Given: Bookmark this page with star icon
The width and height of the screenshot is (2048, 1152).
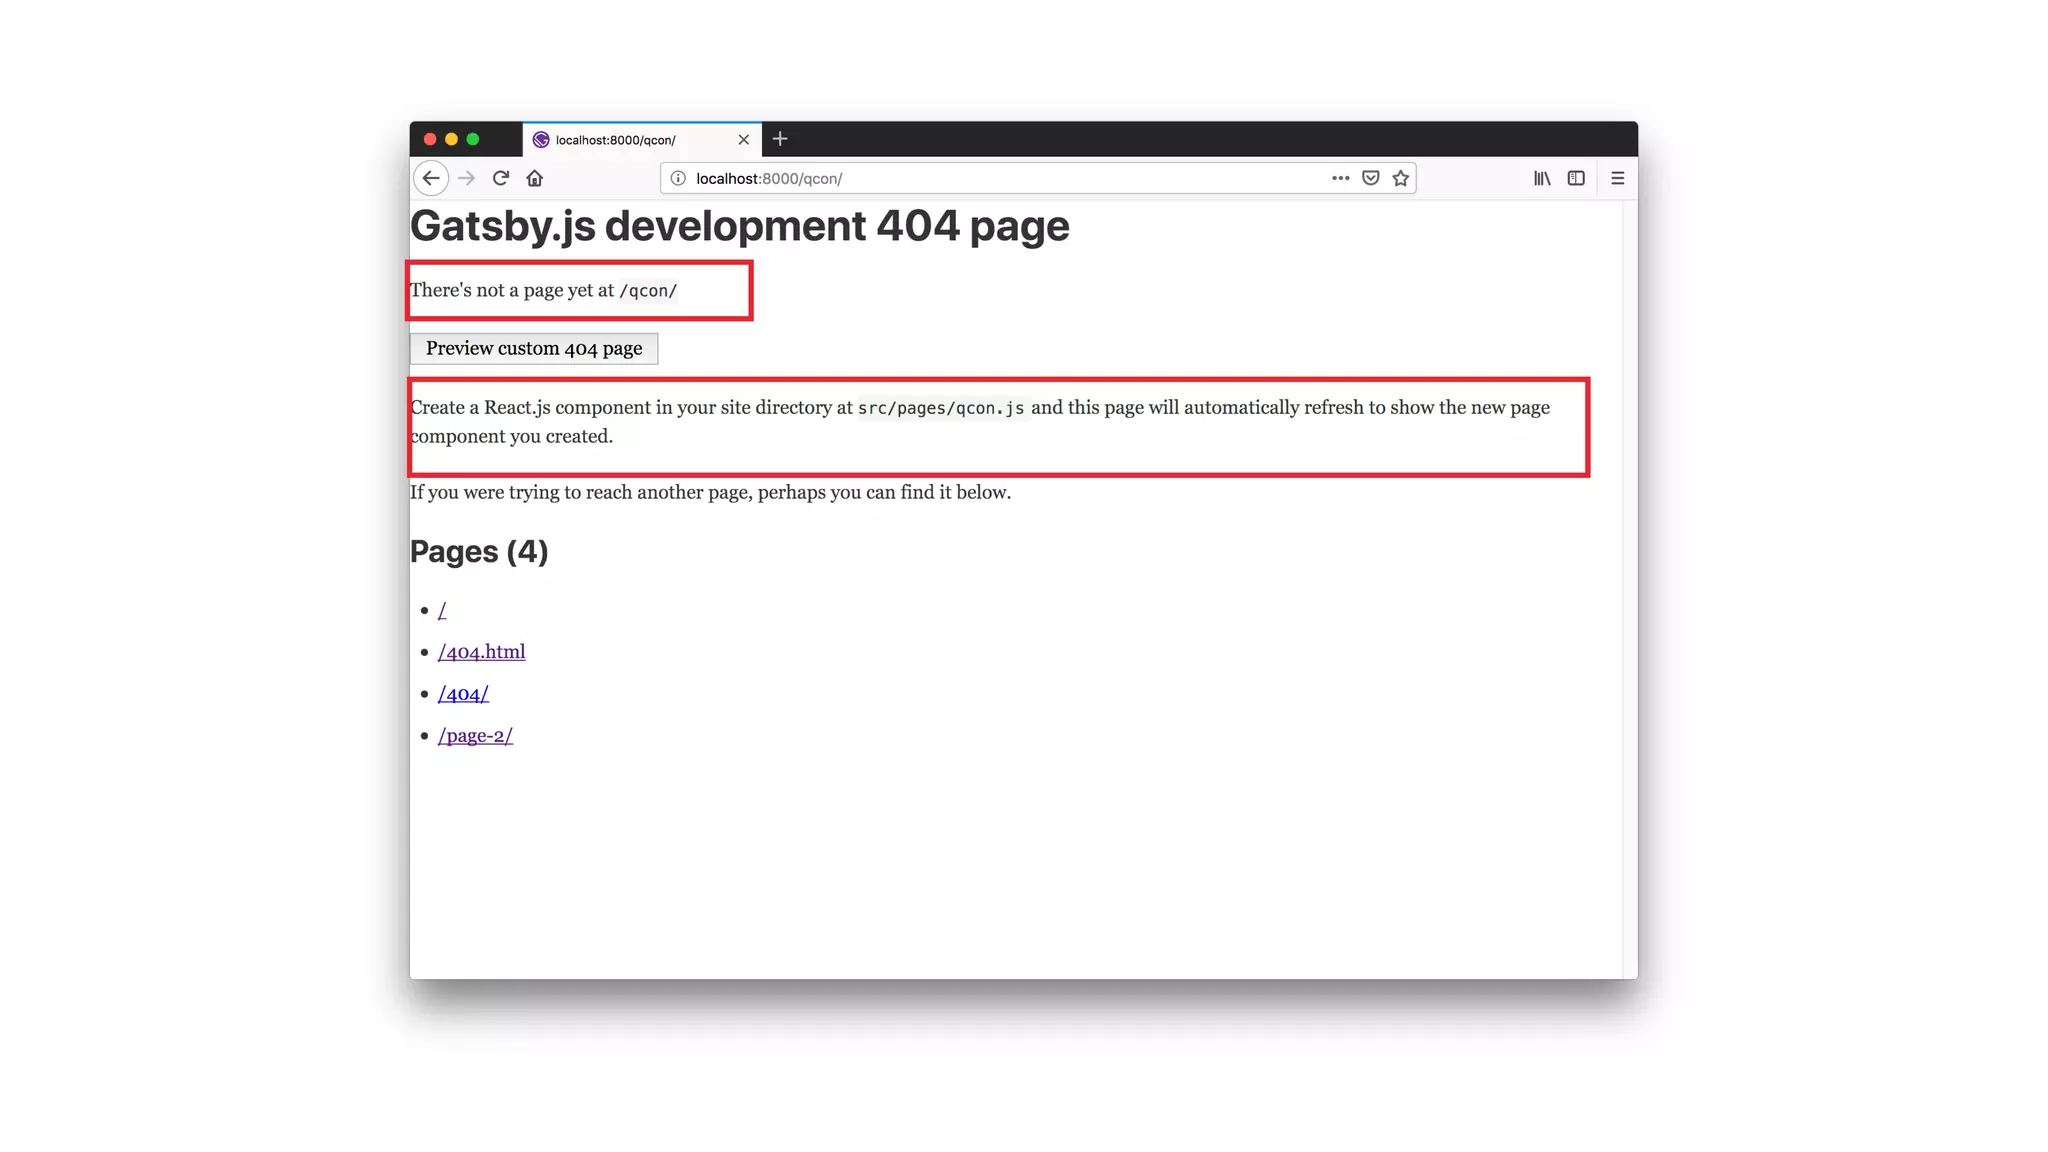Looking at the screenshot, I should (x=1401, y=178).
